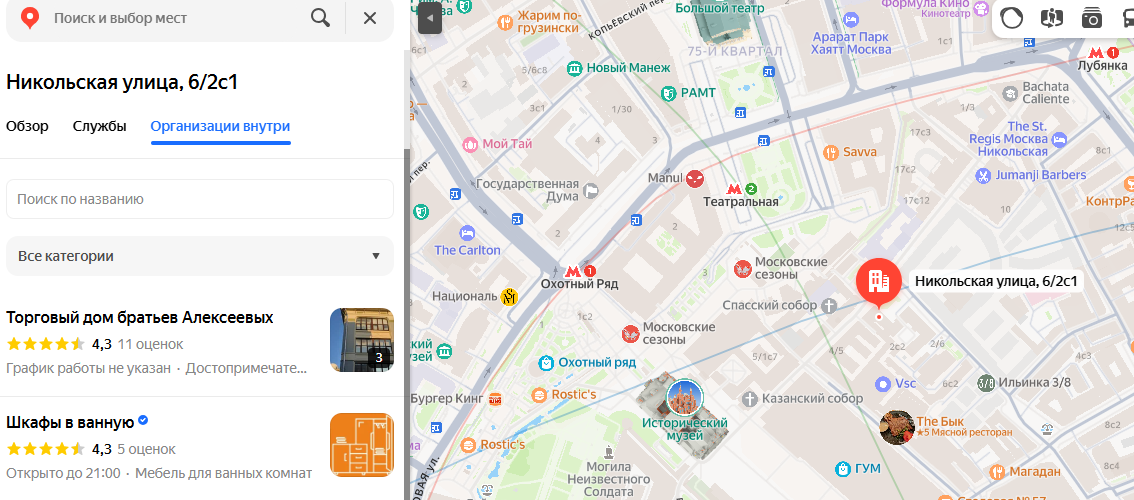Image resolution: width=1134 pixels, height=500 pixels.
Task: Open the Шкафы в ванную listing
Action: [x=68, y=421]
